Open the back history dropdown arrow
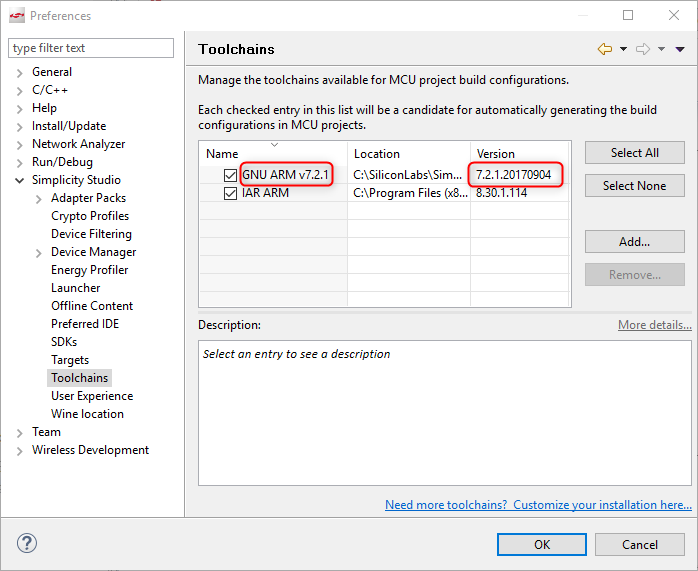This screenshot has width=698, height=571. pos(624,49)
